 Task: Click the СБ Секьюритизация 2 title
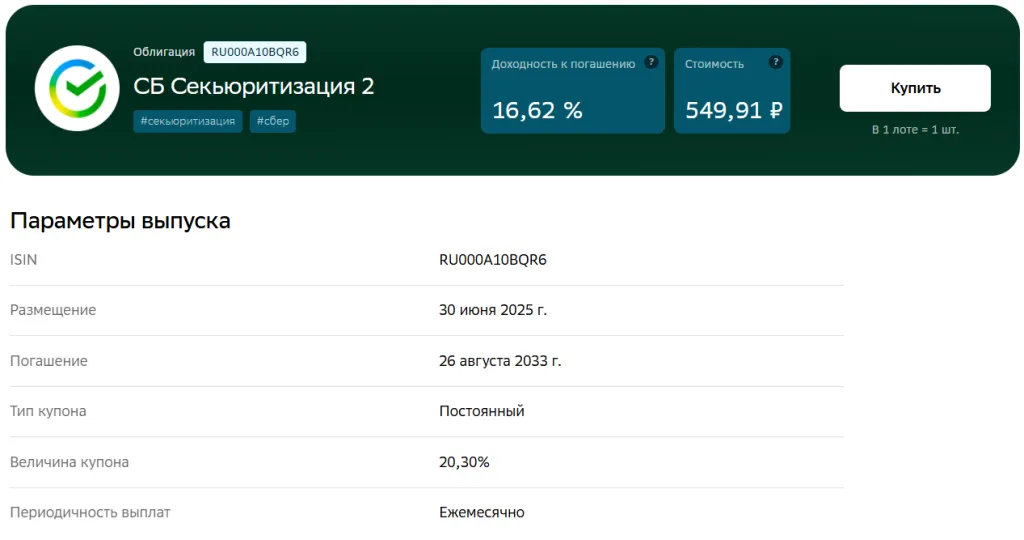coord(254,87)
